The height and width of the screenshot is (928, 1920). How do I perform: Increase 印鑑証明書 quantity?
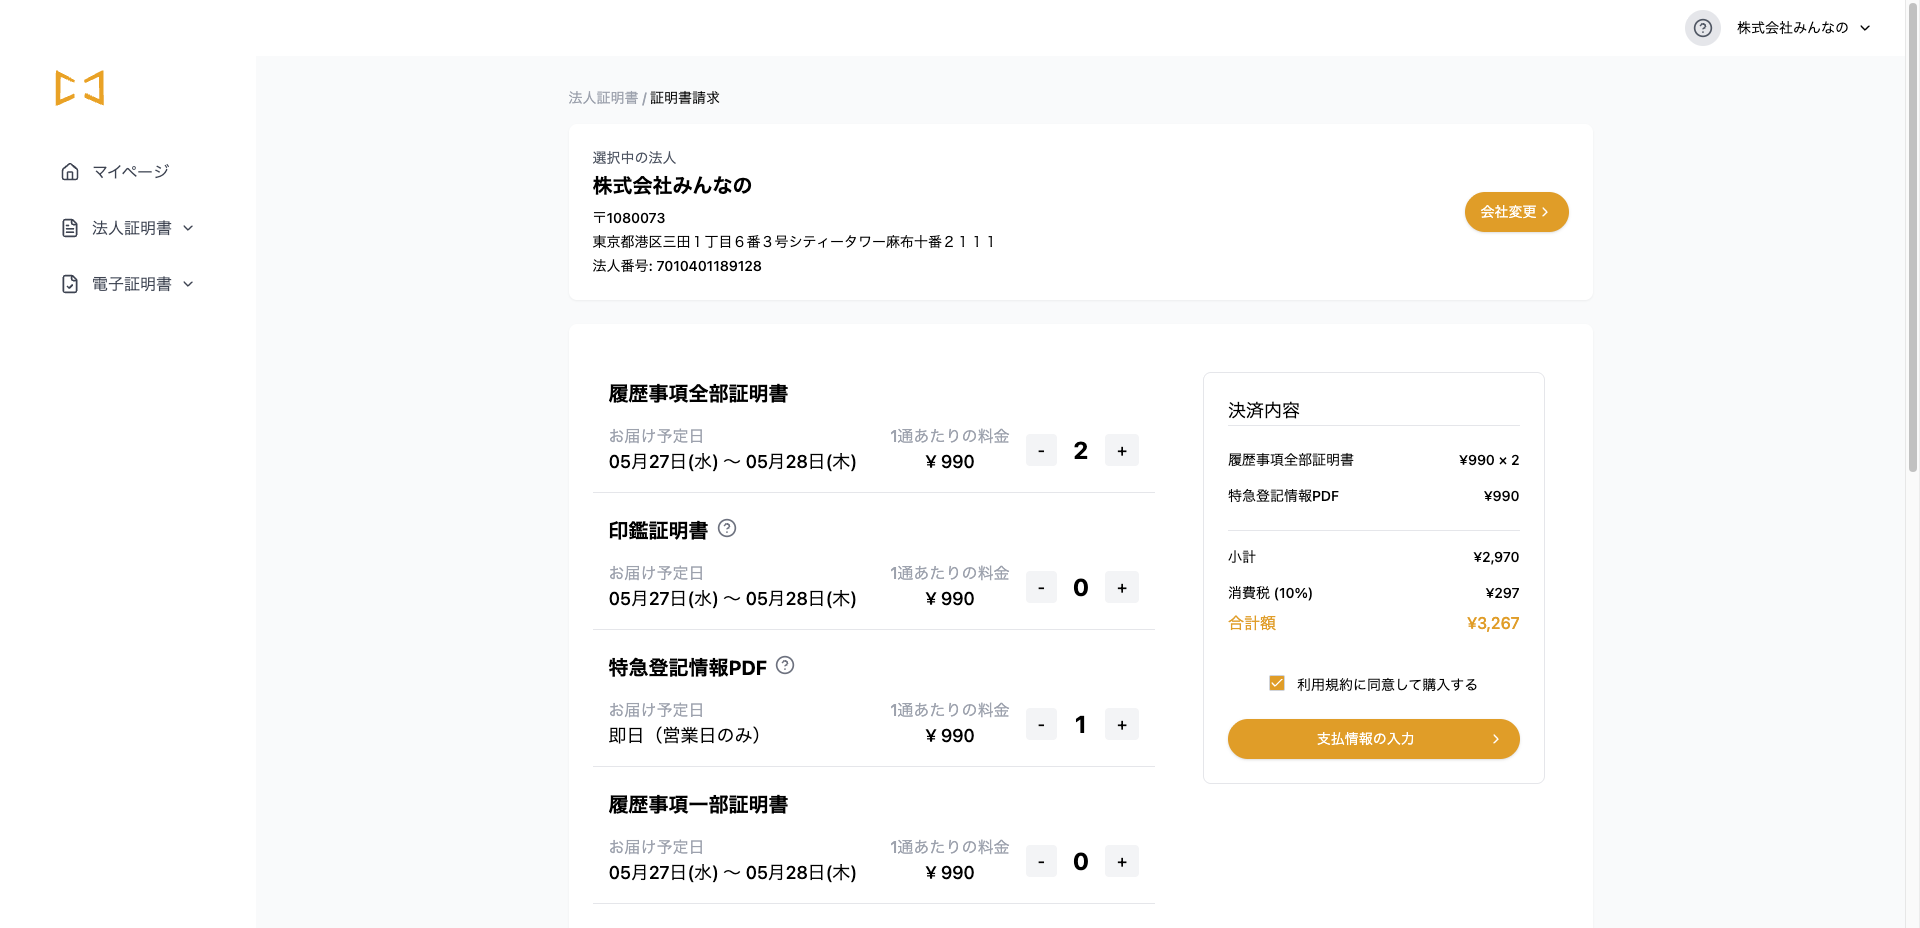pyautogui.click(x=1122, y=588)
